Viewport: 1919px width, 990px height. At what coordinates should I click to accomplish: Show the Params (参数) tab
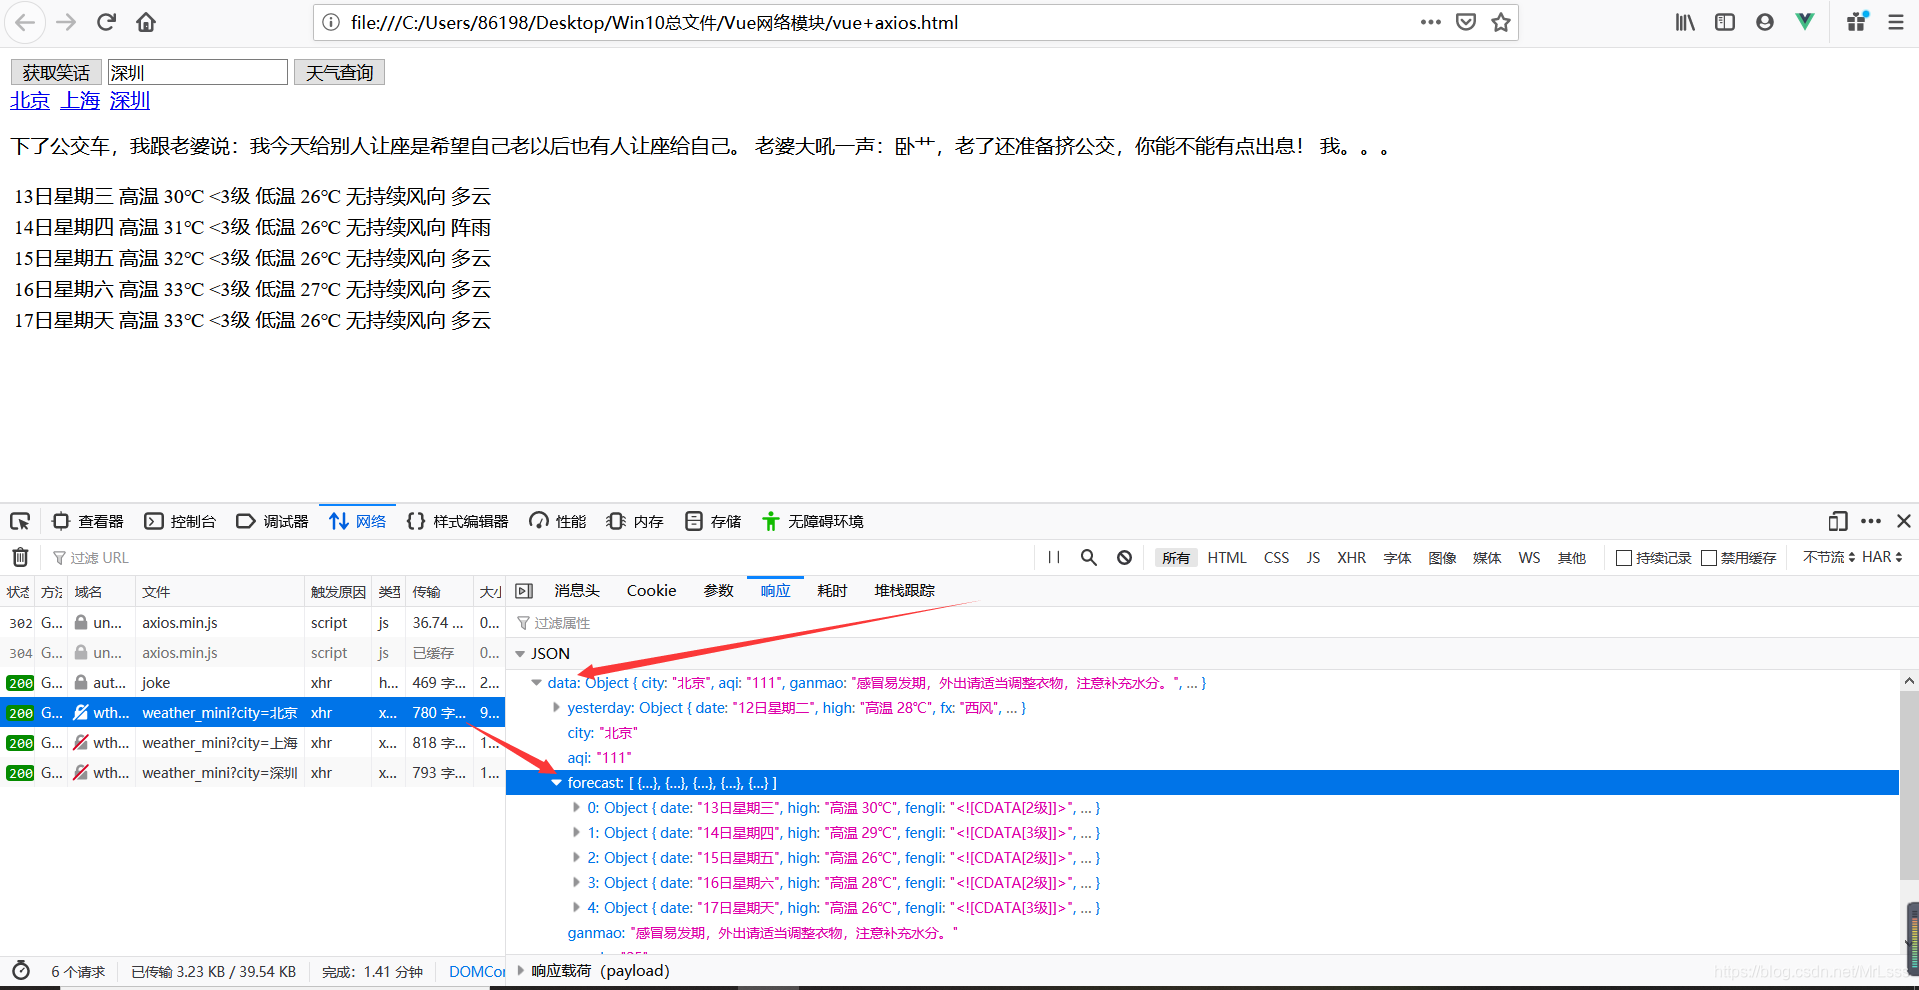718,591
